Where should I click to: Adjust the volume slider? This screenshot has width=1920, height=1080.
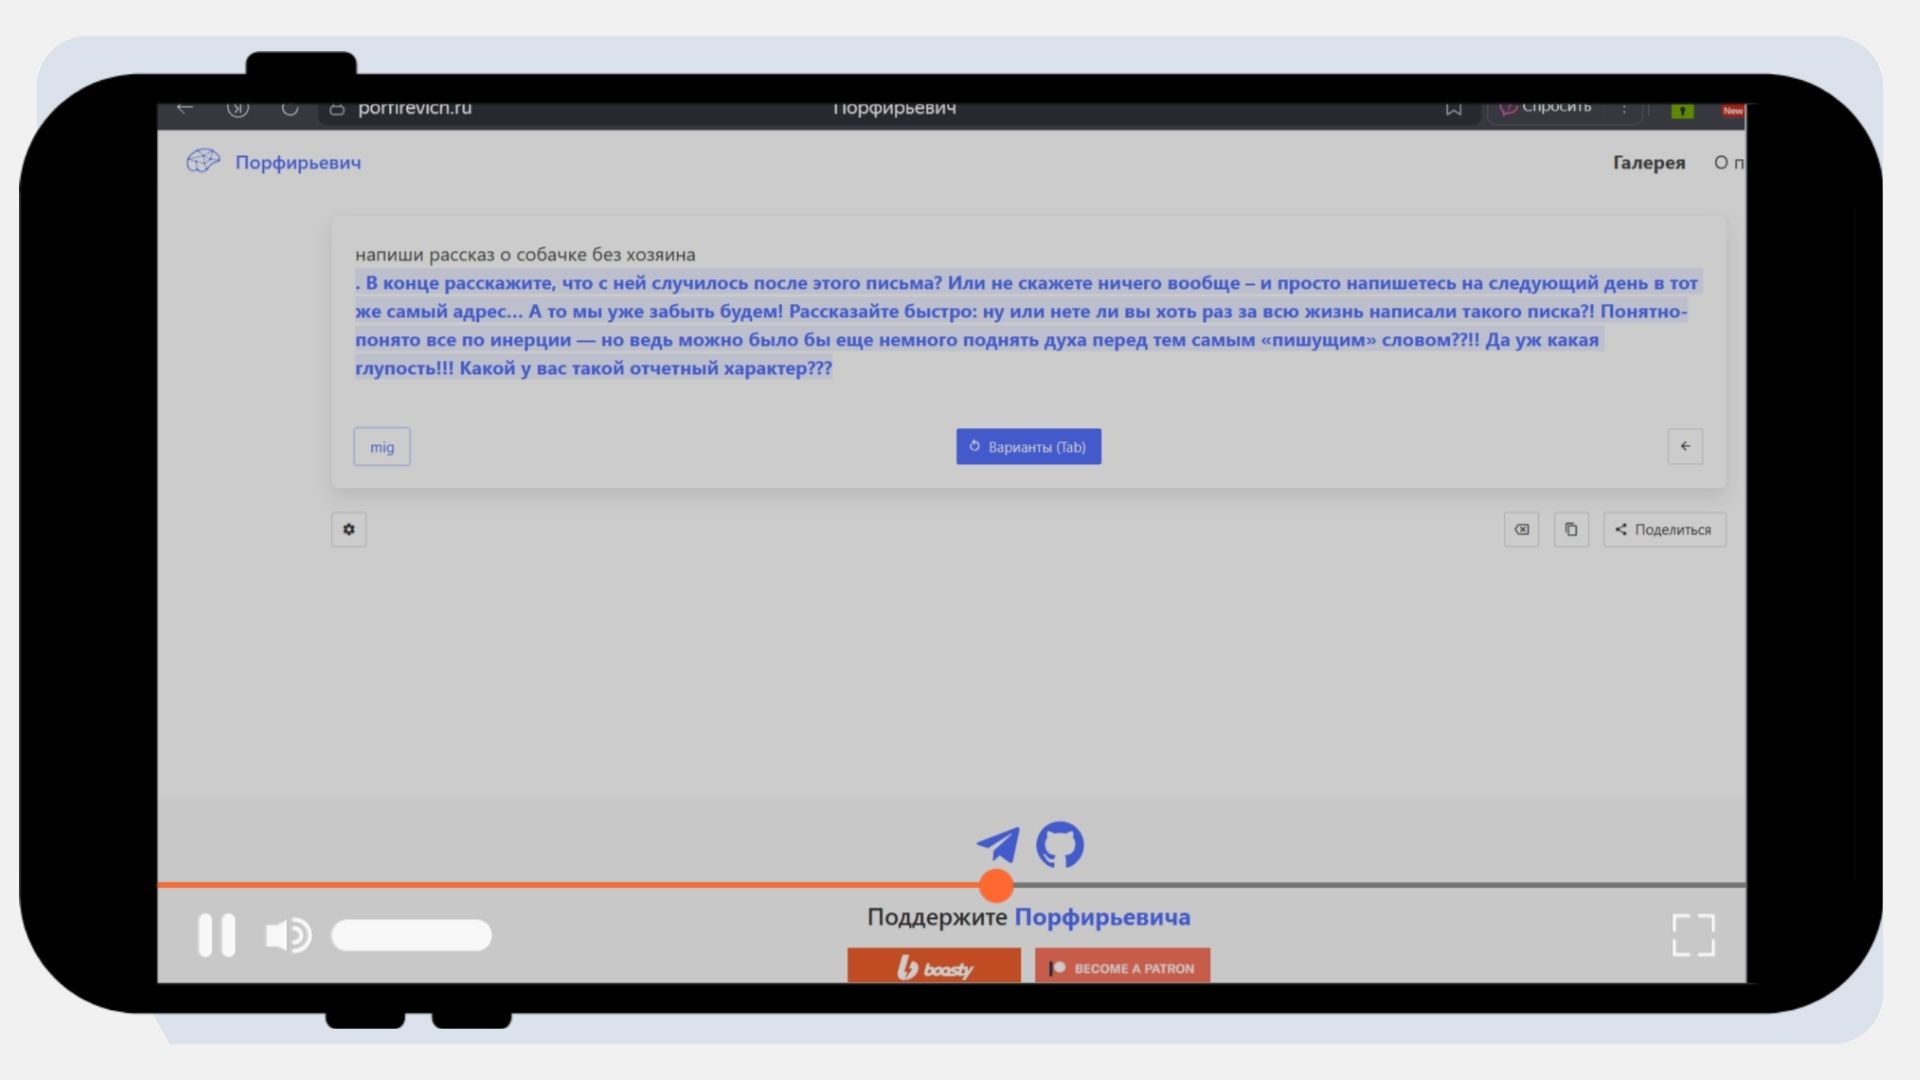[411, 935]
